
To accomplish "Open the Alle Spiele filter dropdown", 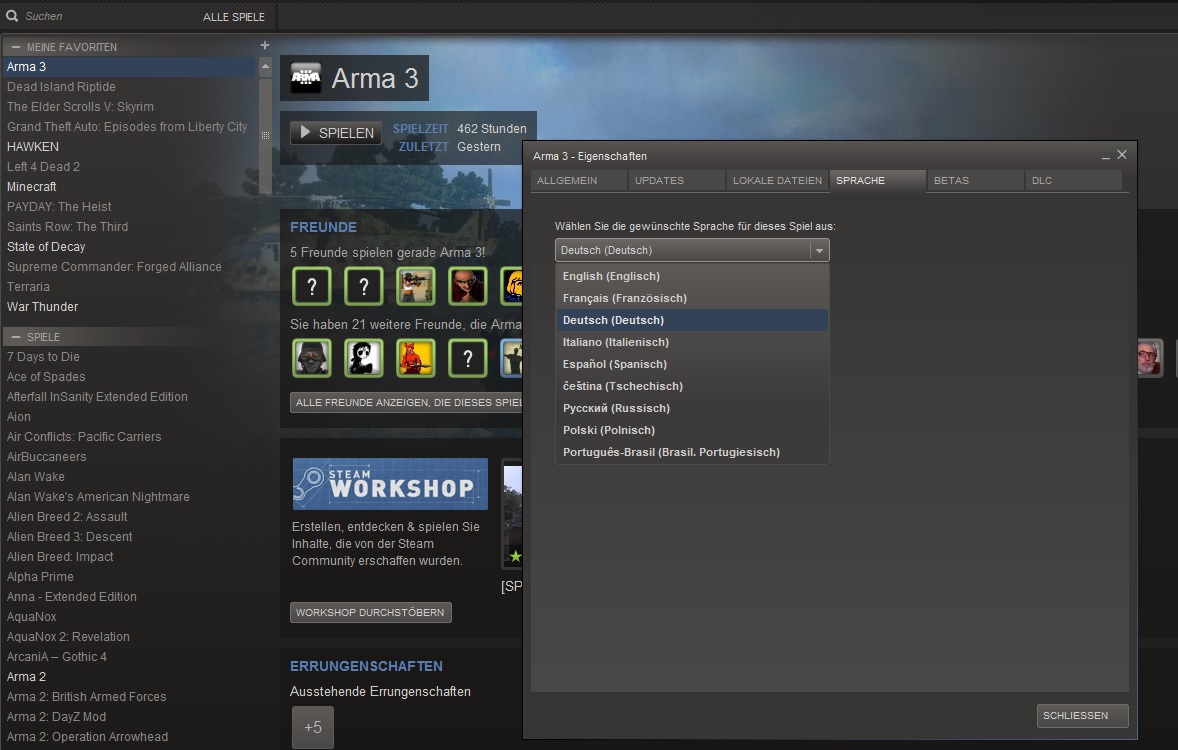I will point(234,17).
